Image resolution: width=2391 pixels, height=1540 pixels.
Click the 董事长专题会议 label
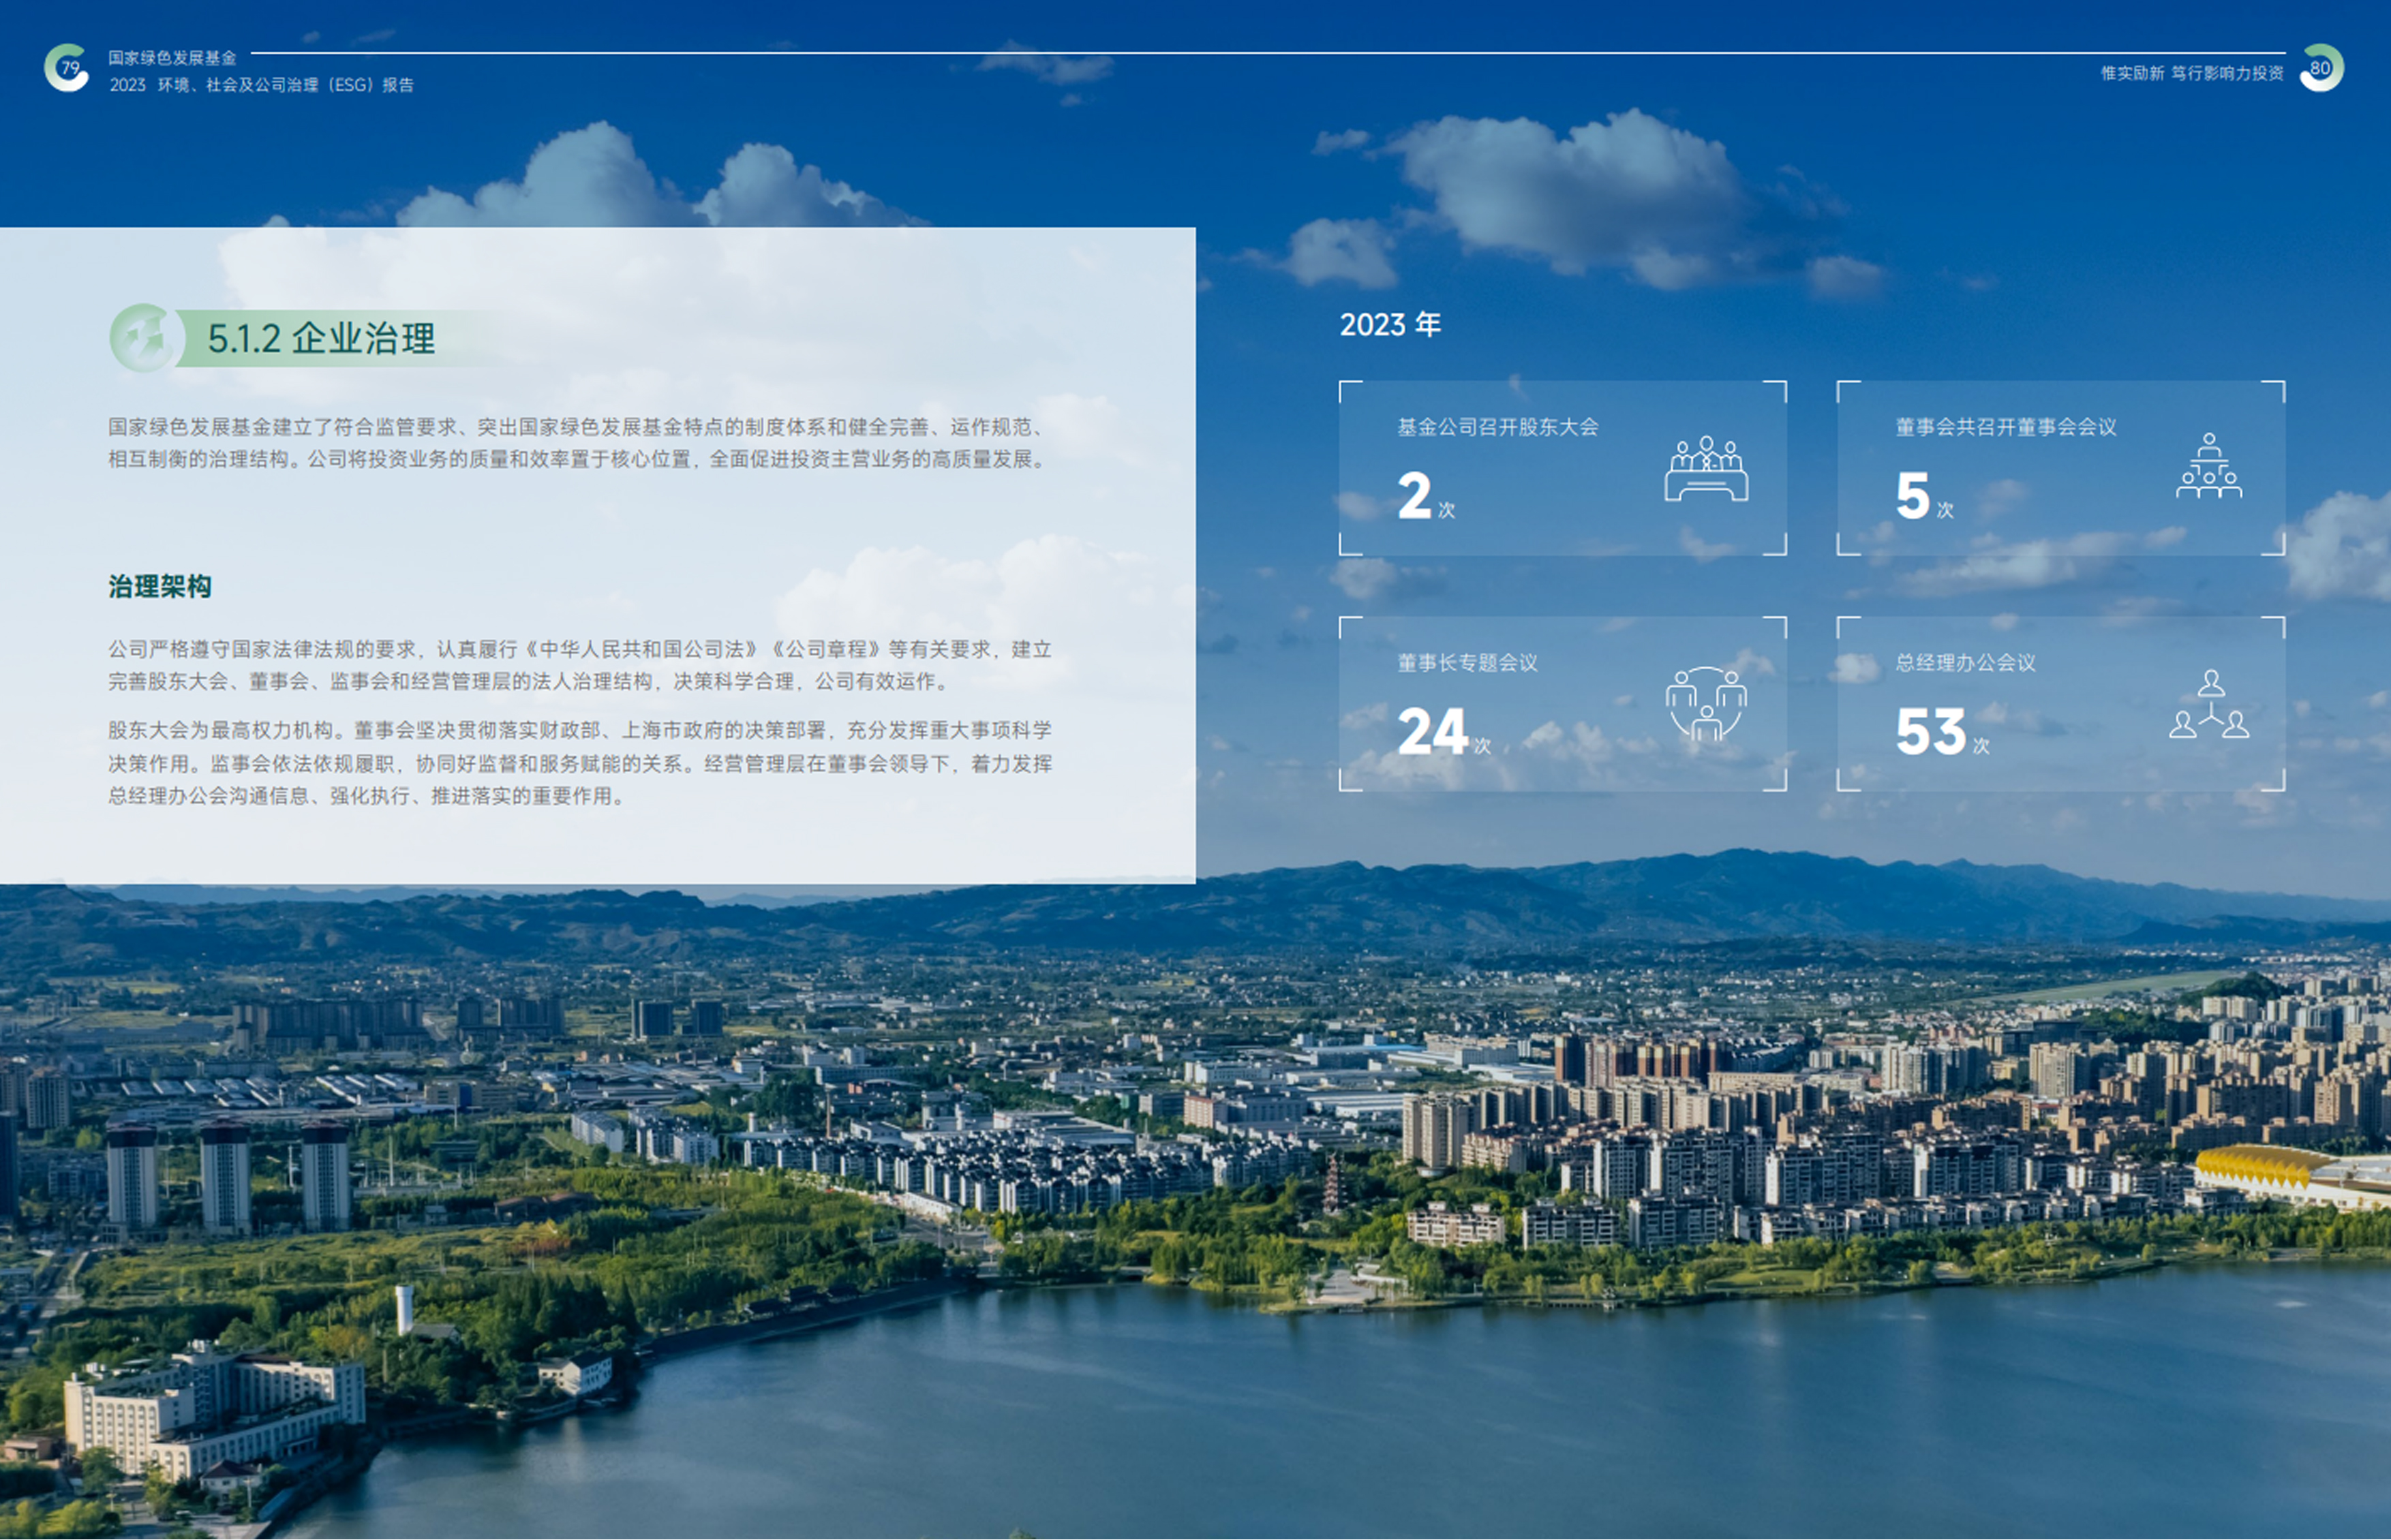tap(1467, 663)
